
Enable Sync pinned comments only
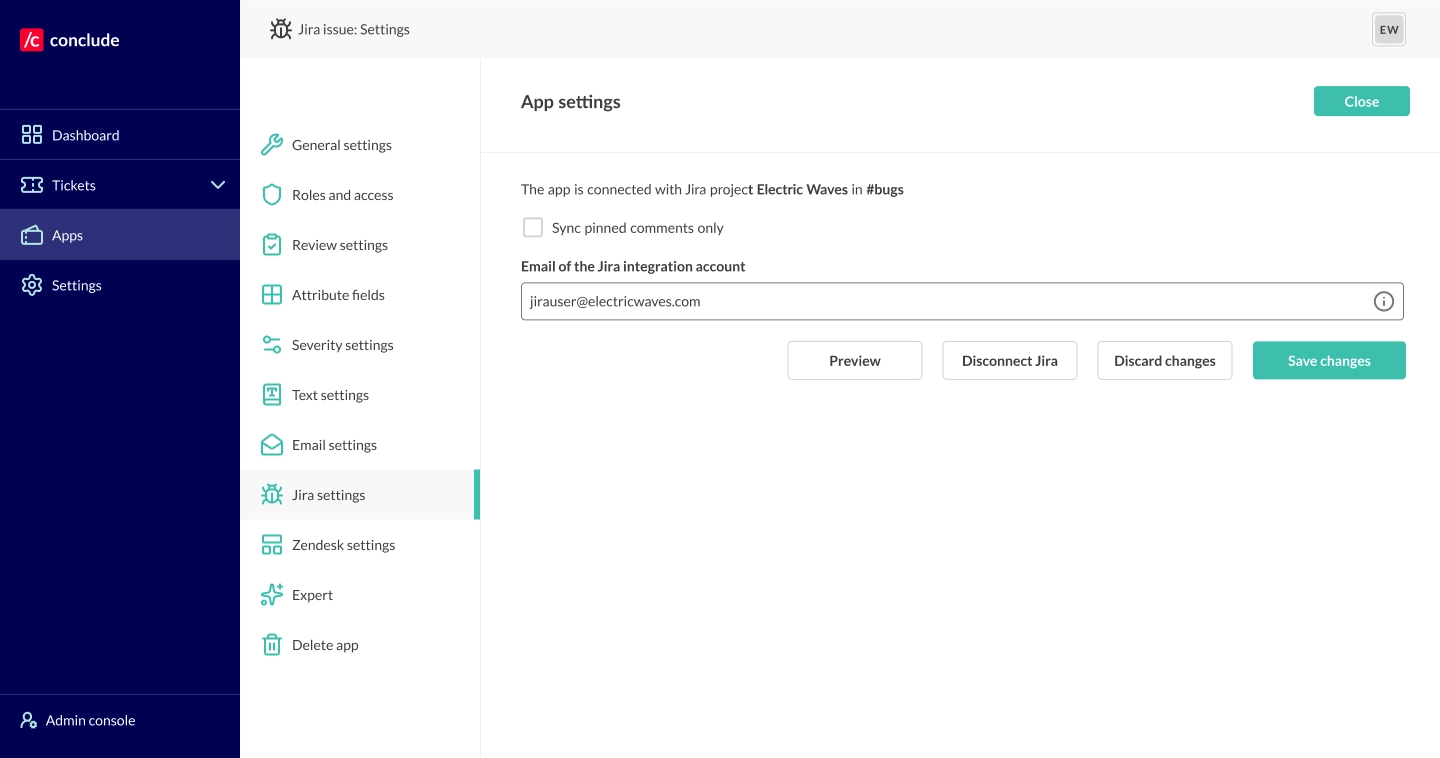tap(533, 227)
